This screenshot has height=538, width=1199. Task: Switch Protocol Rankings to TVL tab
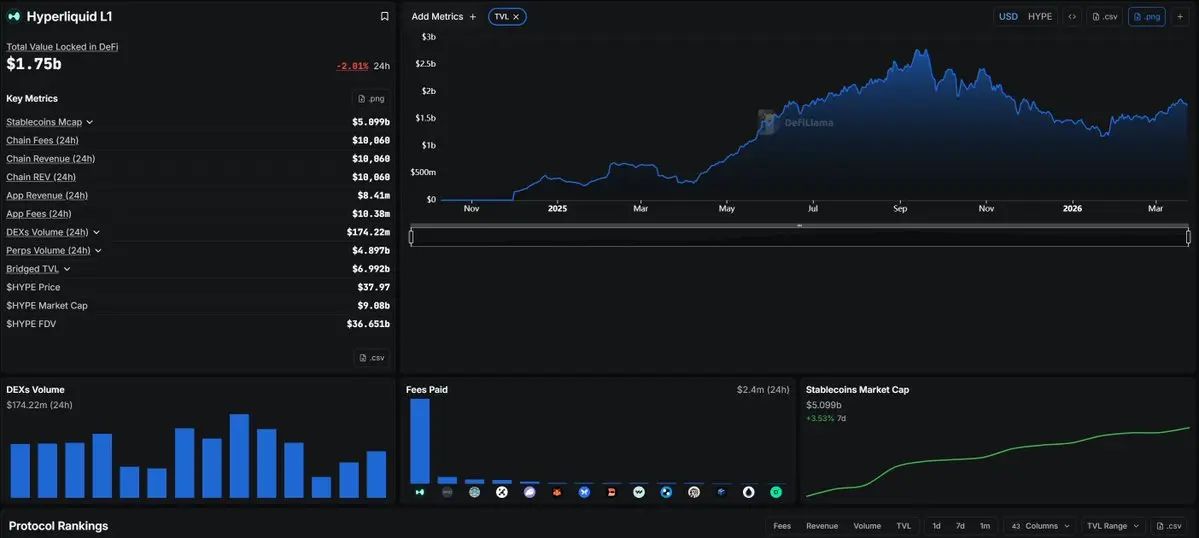tap(904, 526)
